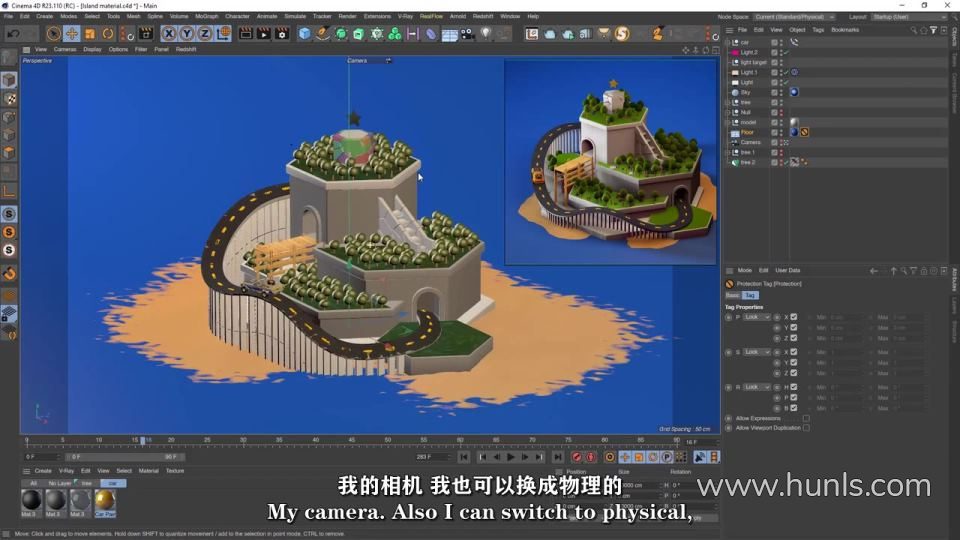Add a Cube primitive

click(x=304, y=34)
